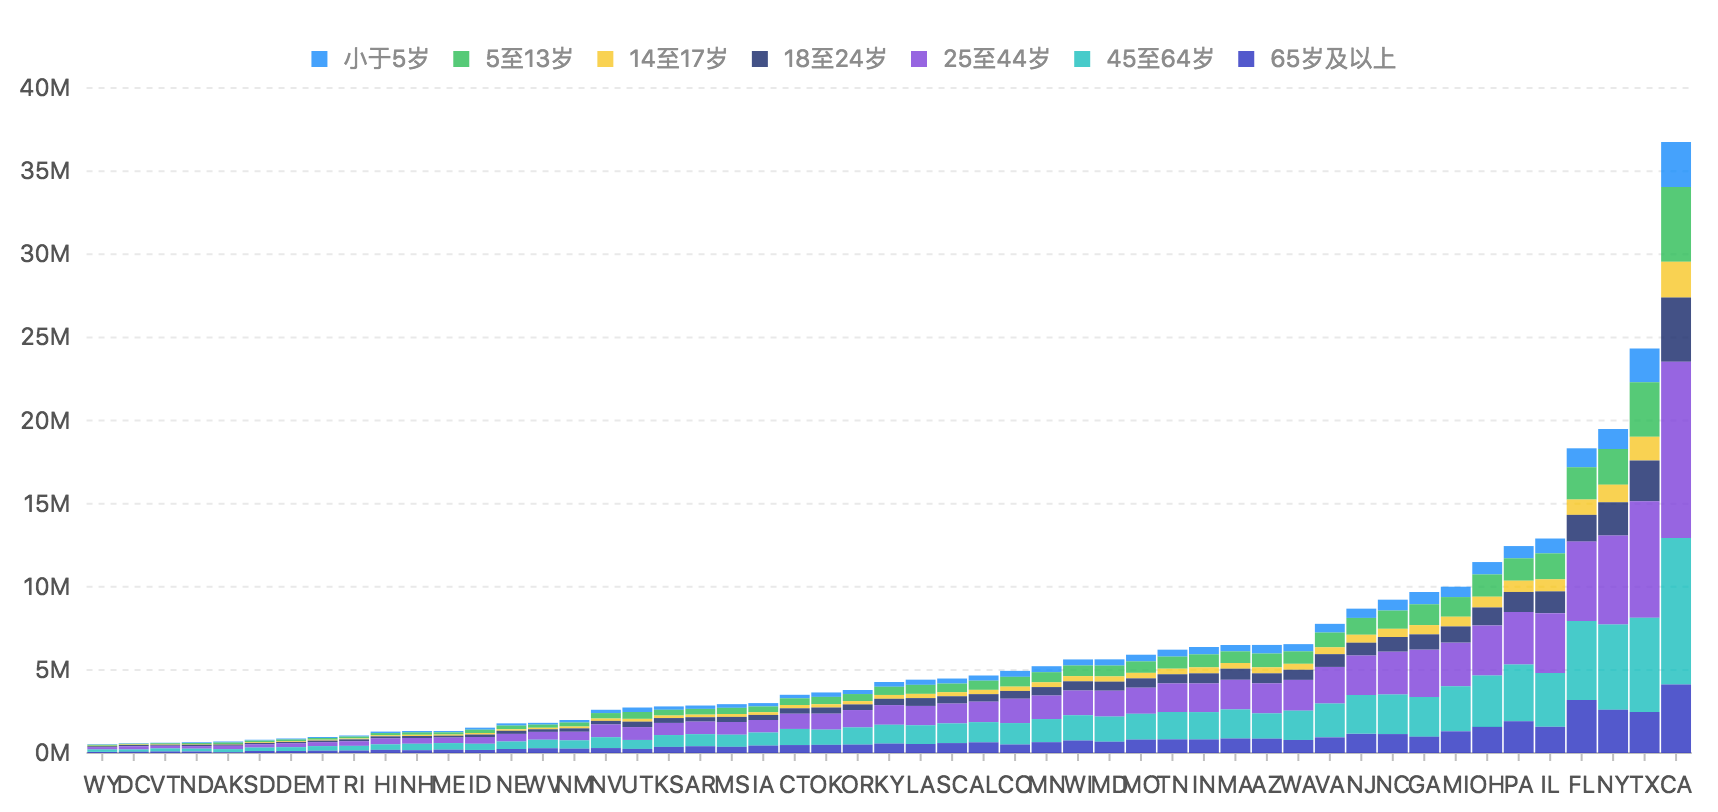The image size is (1718, 812).
Task: Click PA bar's teal 45至64岁 segment
Action: coord(1519,693)
